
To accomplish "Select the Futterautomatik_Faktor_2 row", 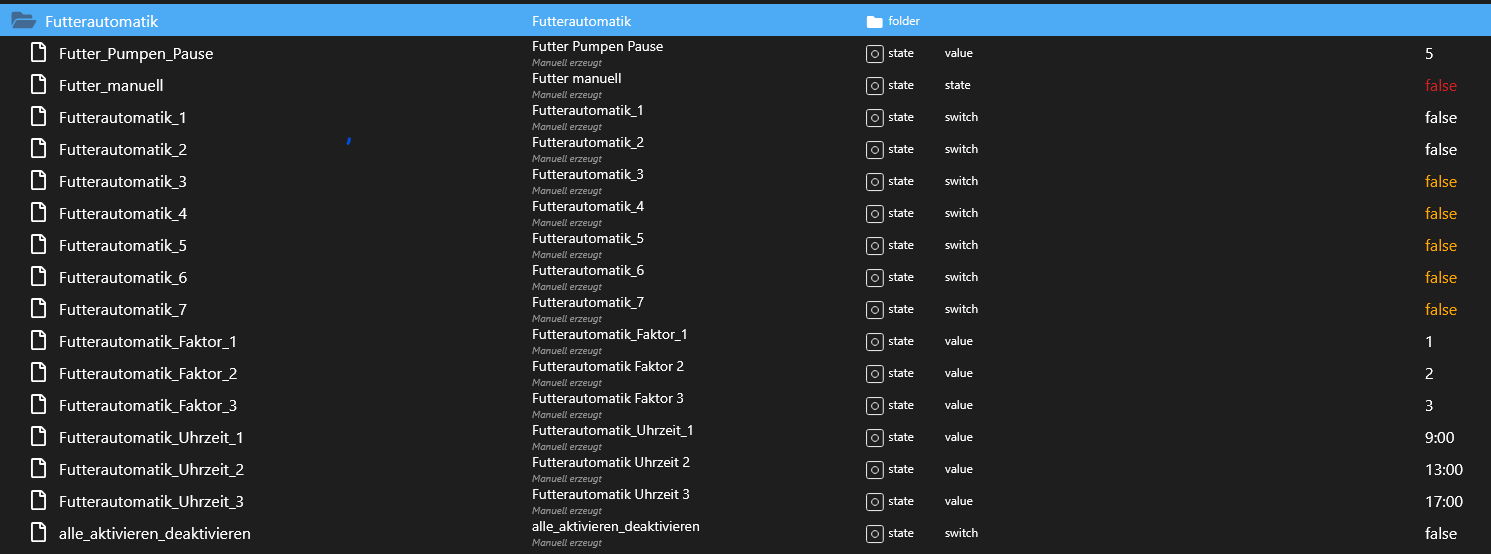I will [x=148, y=373].
